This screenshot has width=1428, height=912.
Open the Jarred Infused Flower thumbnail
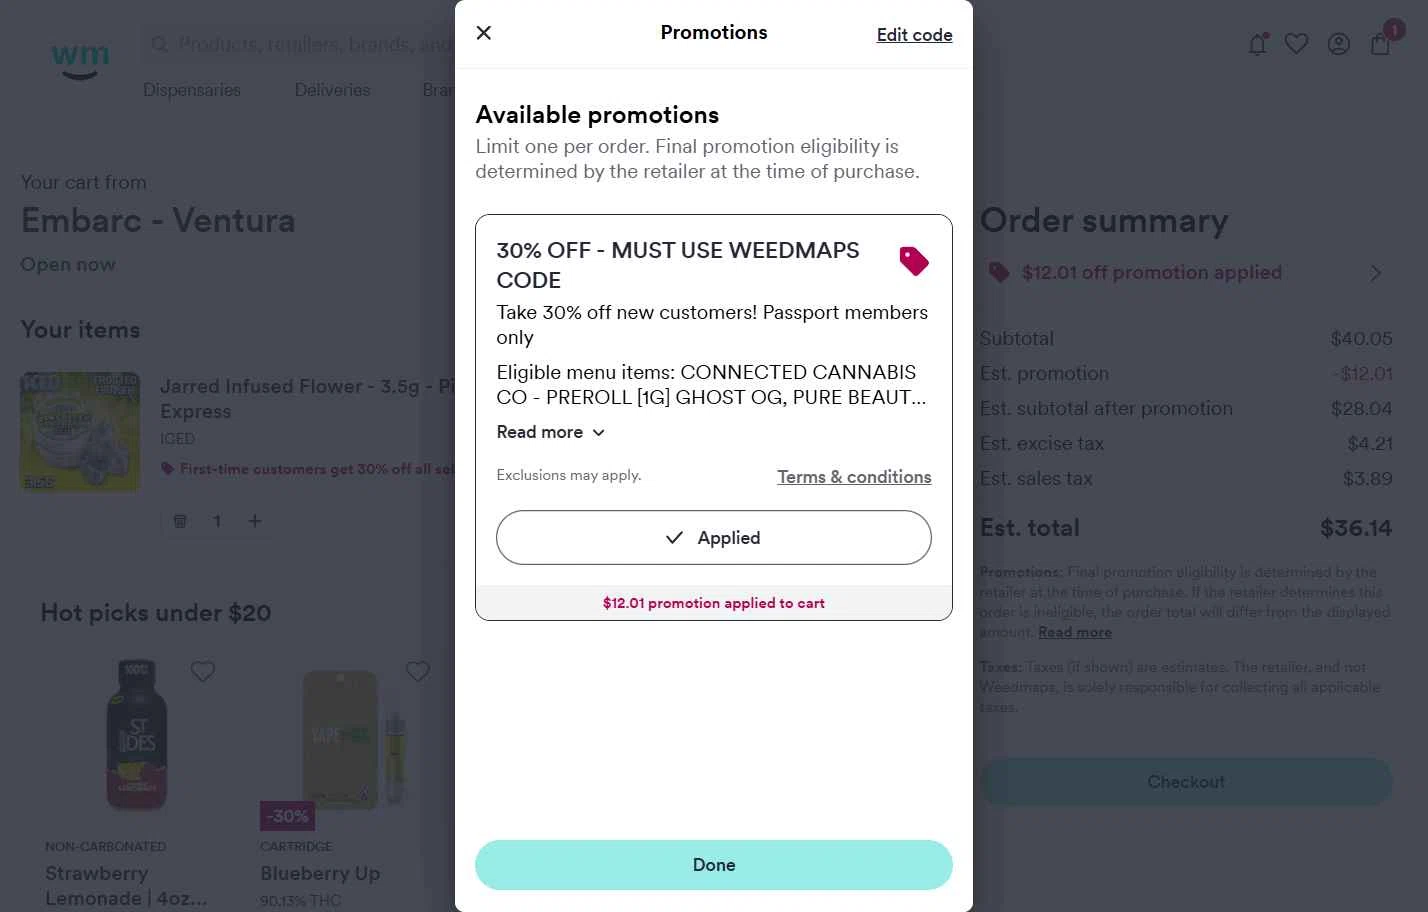coord(80,431)
